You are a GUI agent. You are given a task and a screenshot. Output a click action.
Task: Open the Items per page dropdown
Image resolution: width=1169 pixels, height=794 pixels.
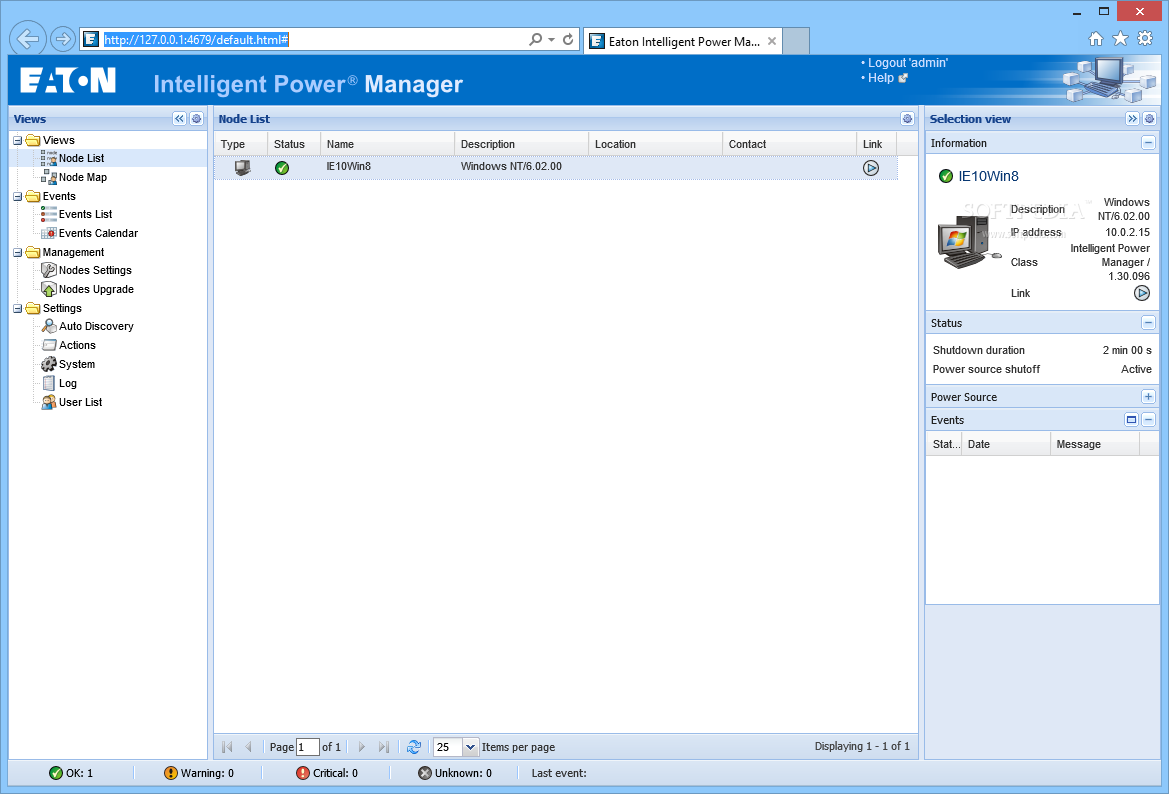(x=470, y=746)
